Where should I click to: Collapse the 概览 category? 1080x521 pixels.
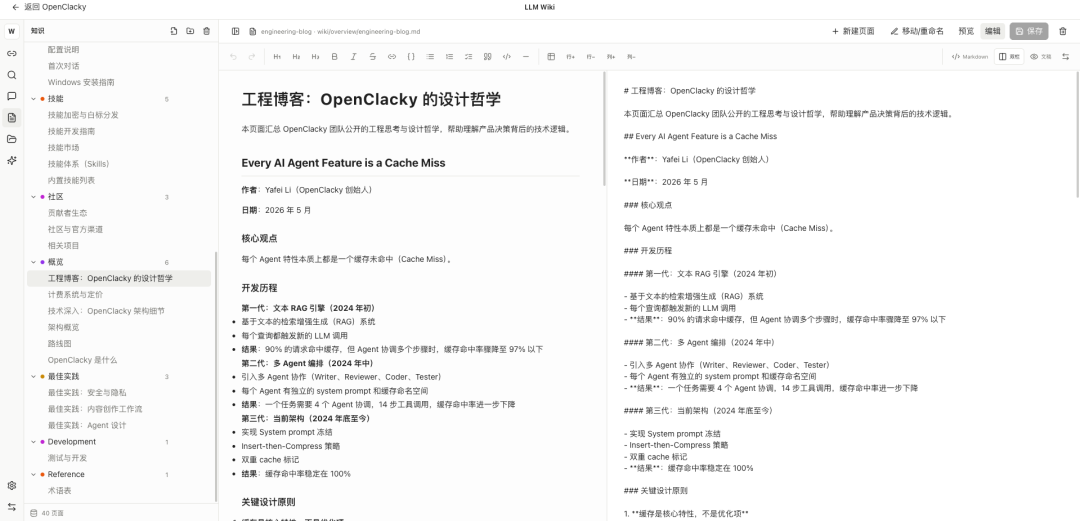[x=33, y=262]
